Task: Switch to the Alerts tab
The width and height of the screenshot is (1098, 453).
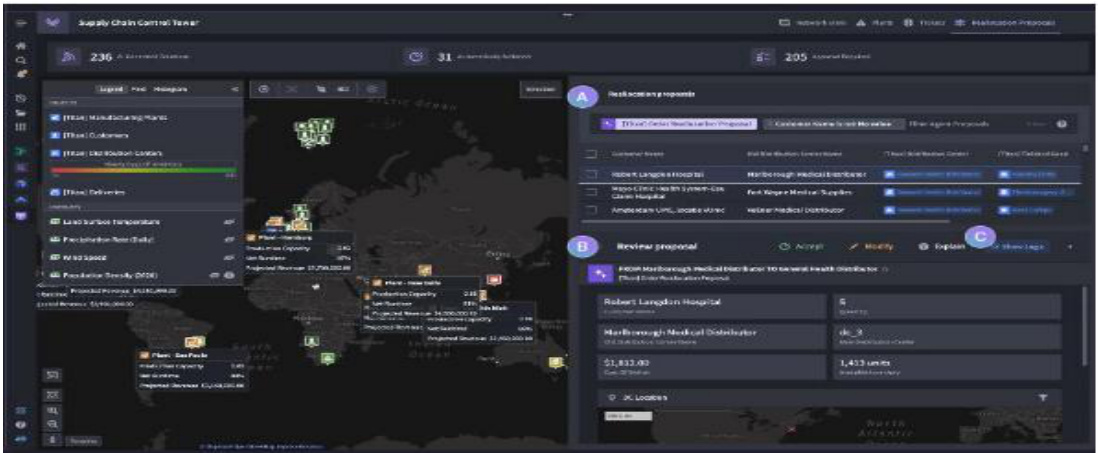Action: pos(874,23)
